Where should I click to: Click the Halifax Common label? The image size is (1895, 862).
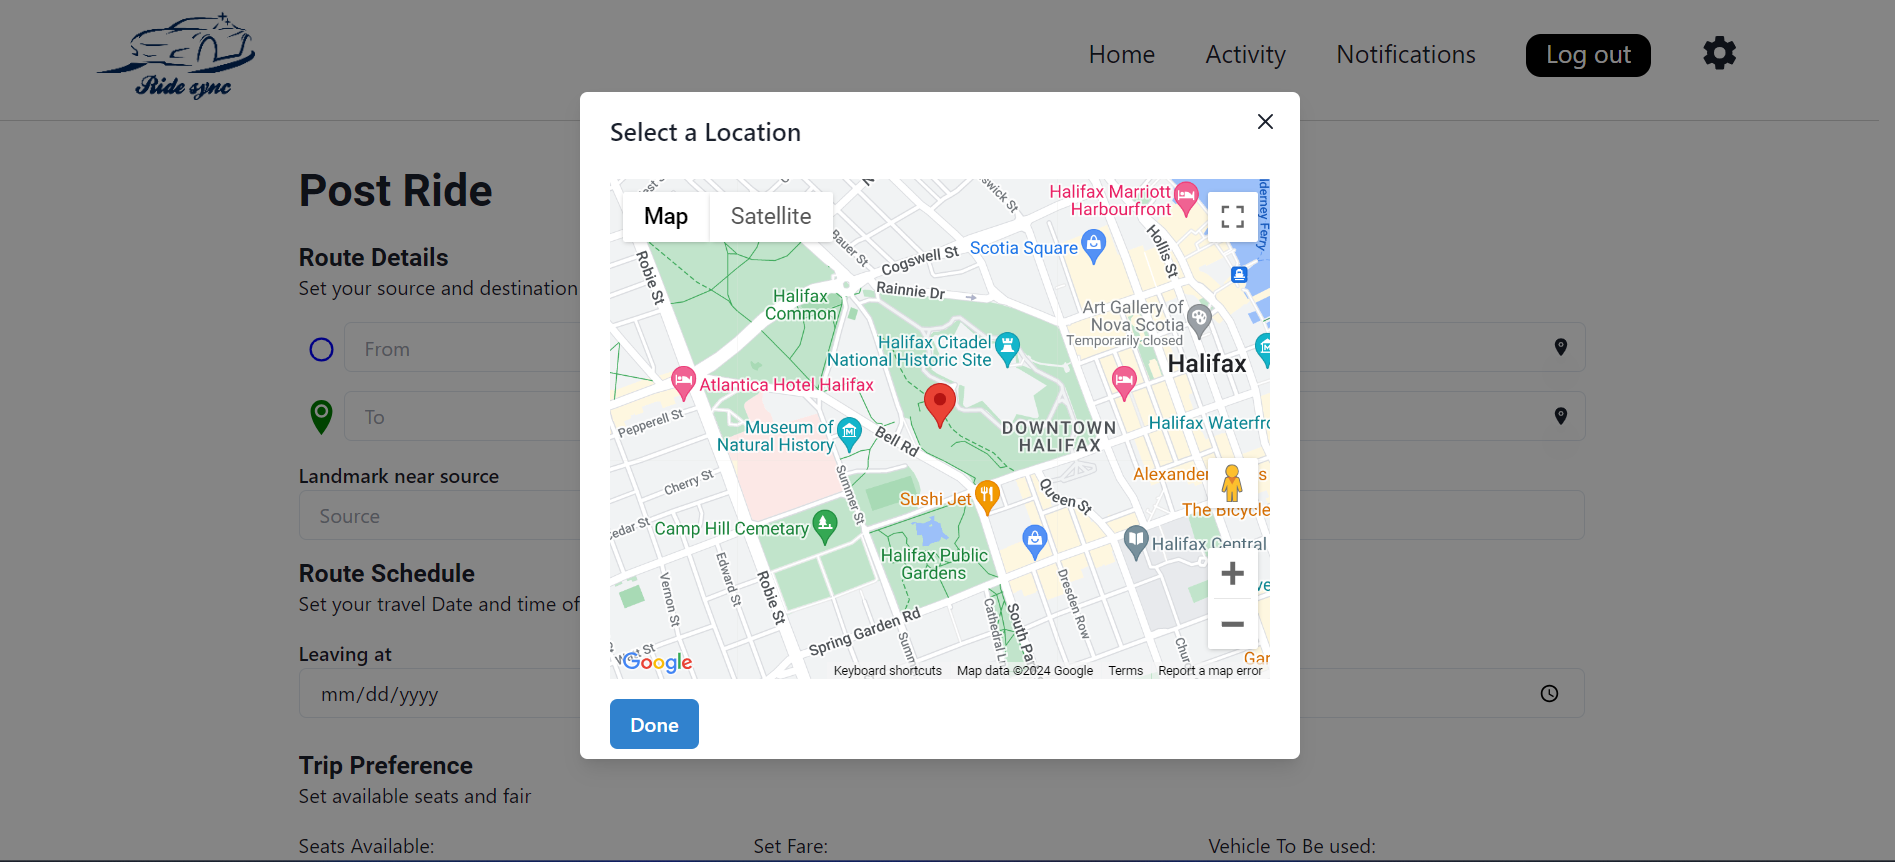click(801, 305)
